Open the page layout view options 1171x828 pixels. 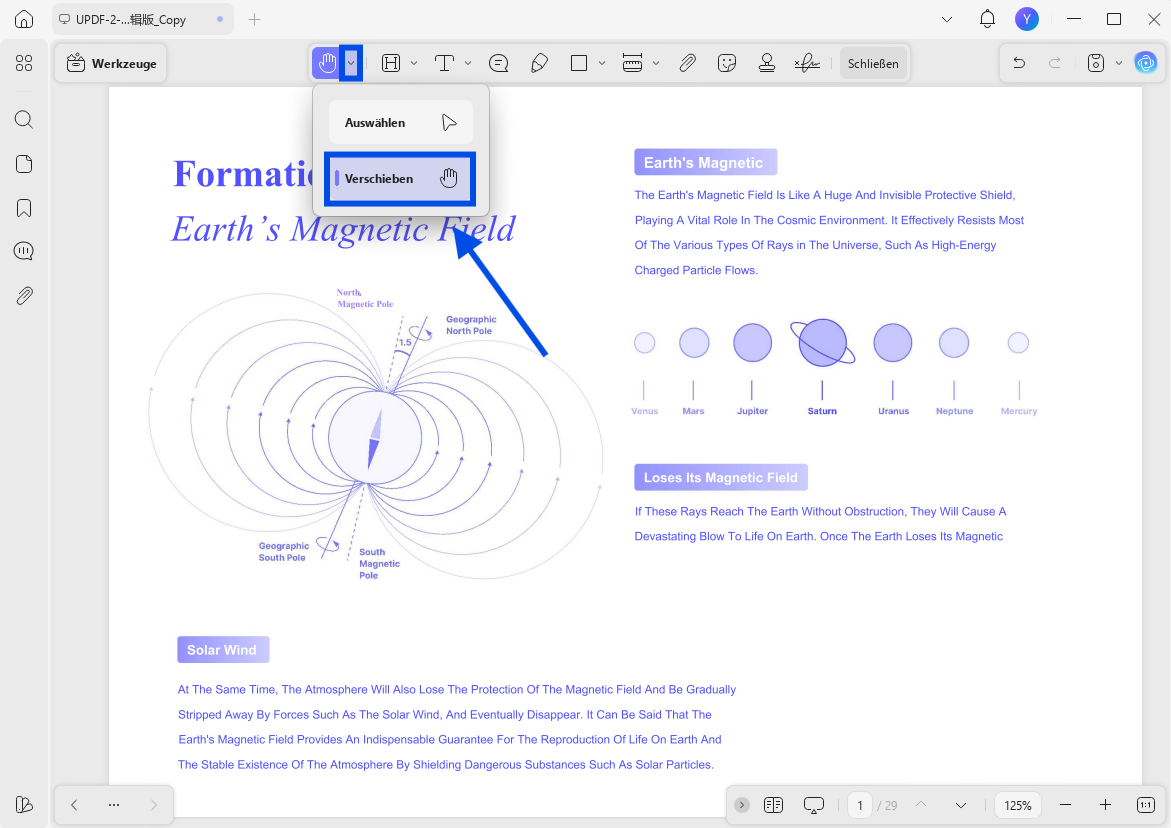[774, 805]
